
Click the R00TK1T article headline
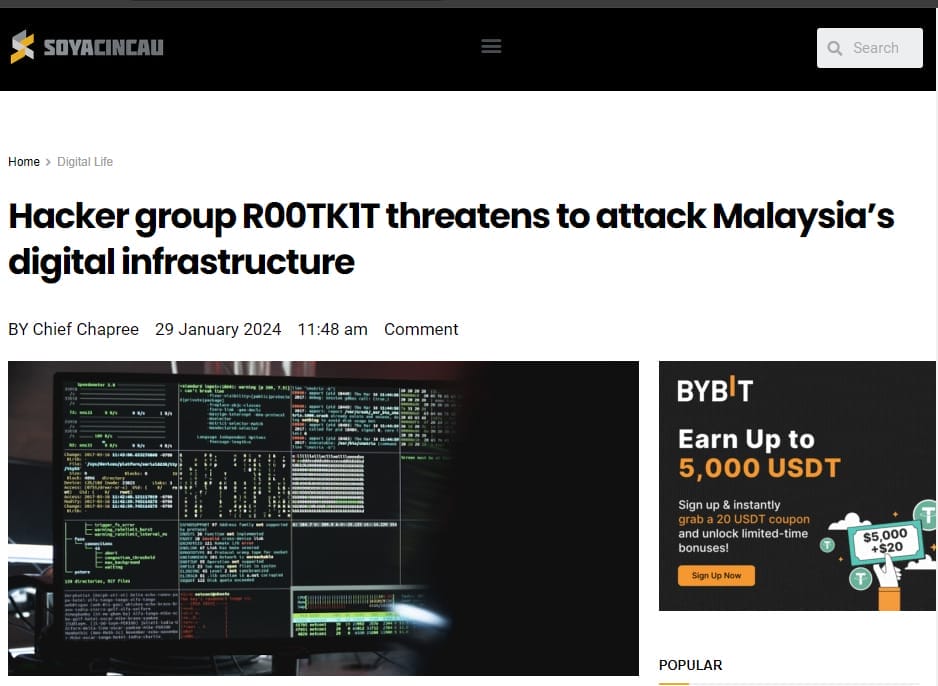pyautogui.click(x=450, y=239)
